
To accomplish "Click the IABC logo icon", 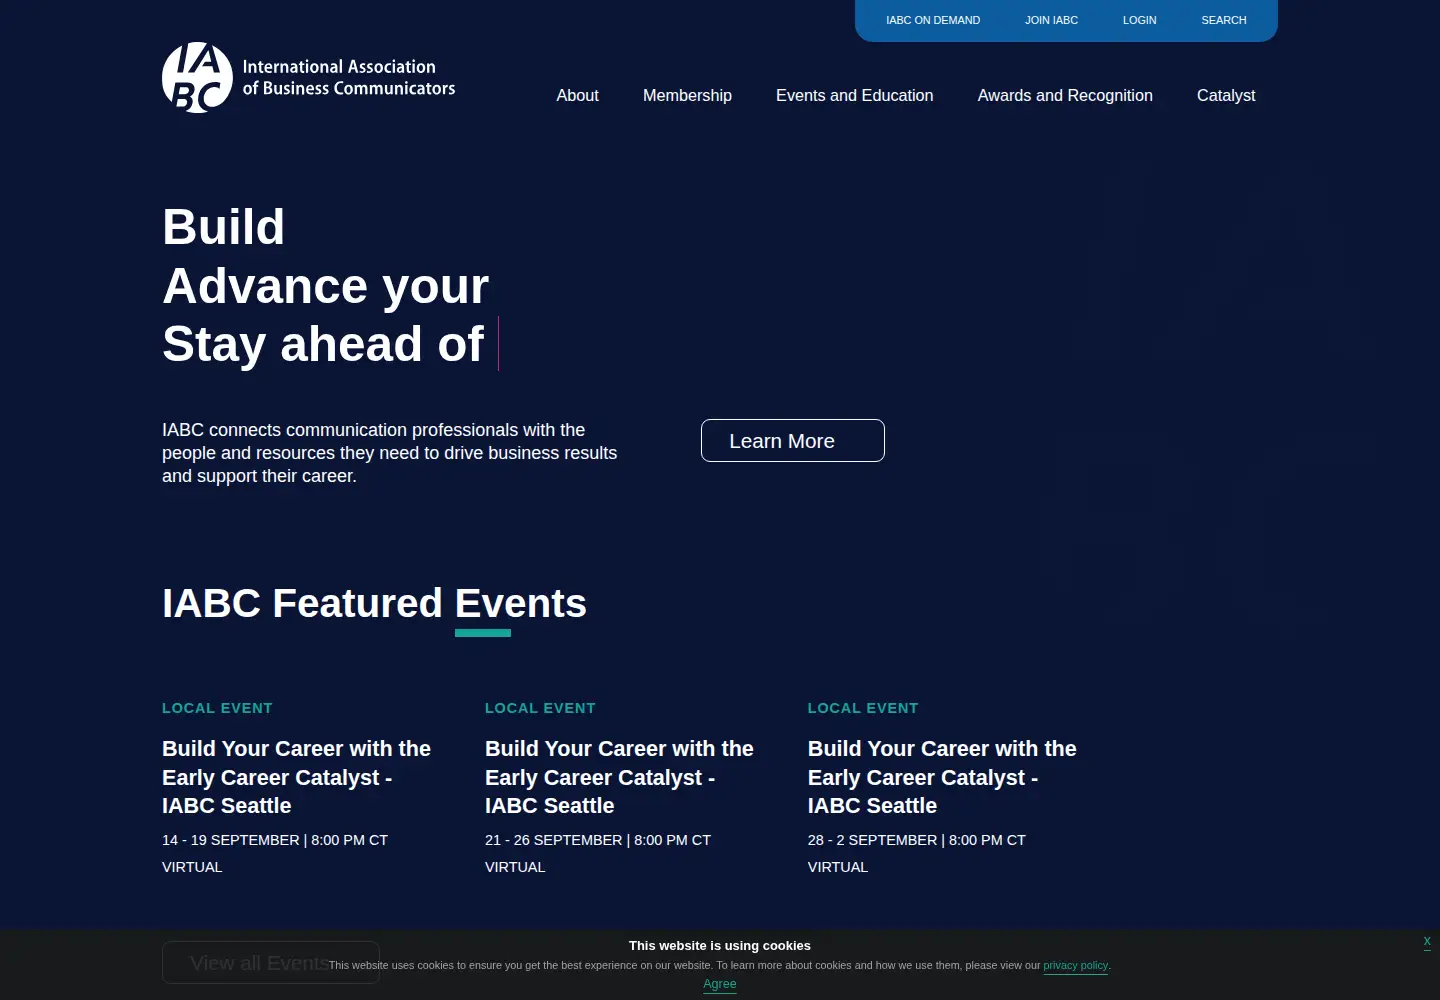I will click(197, 77).
